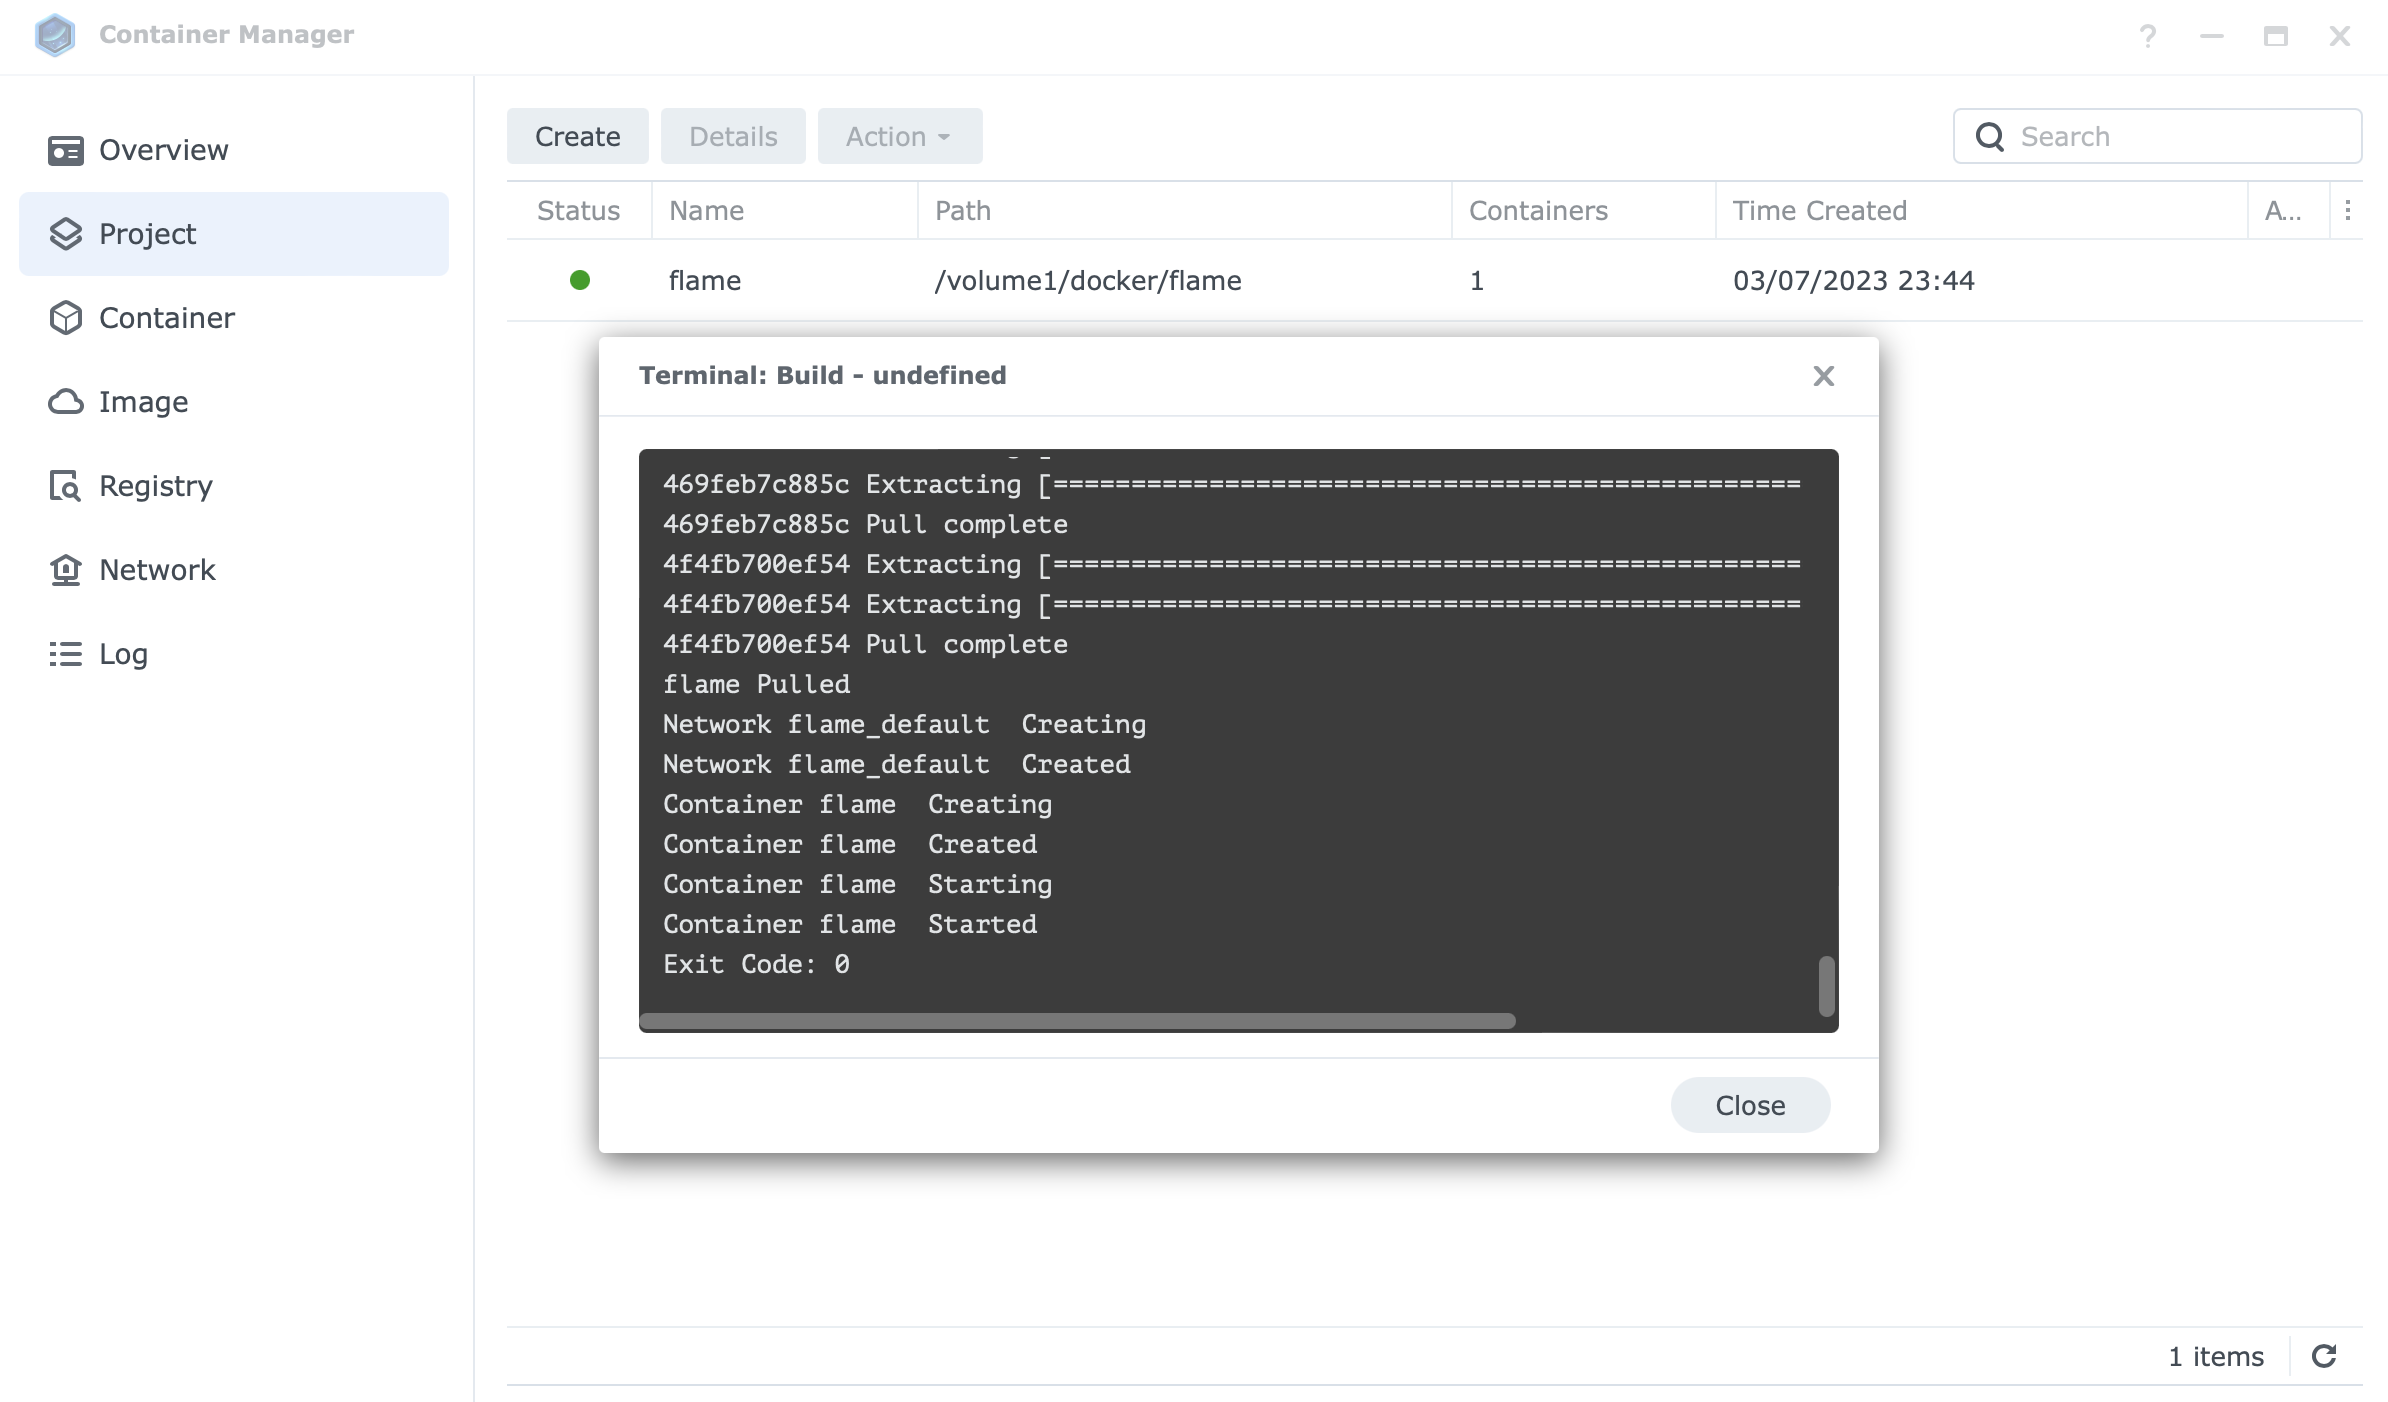Image resolution: width=2388 pixels, height=1402 pixels.
Task: Click the Container cube icon in sidebar
Action: click(66, 318)
